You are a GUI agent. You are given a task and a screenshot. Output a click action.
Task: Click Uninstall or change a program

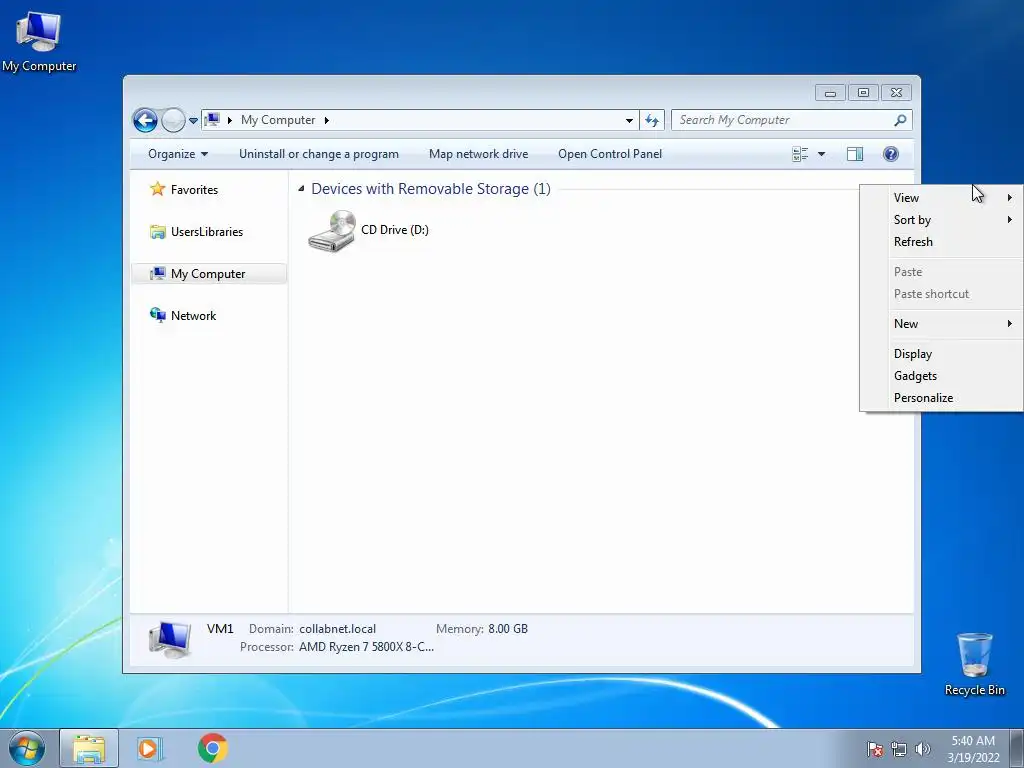coord(319,154)
